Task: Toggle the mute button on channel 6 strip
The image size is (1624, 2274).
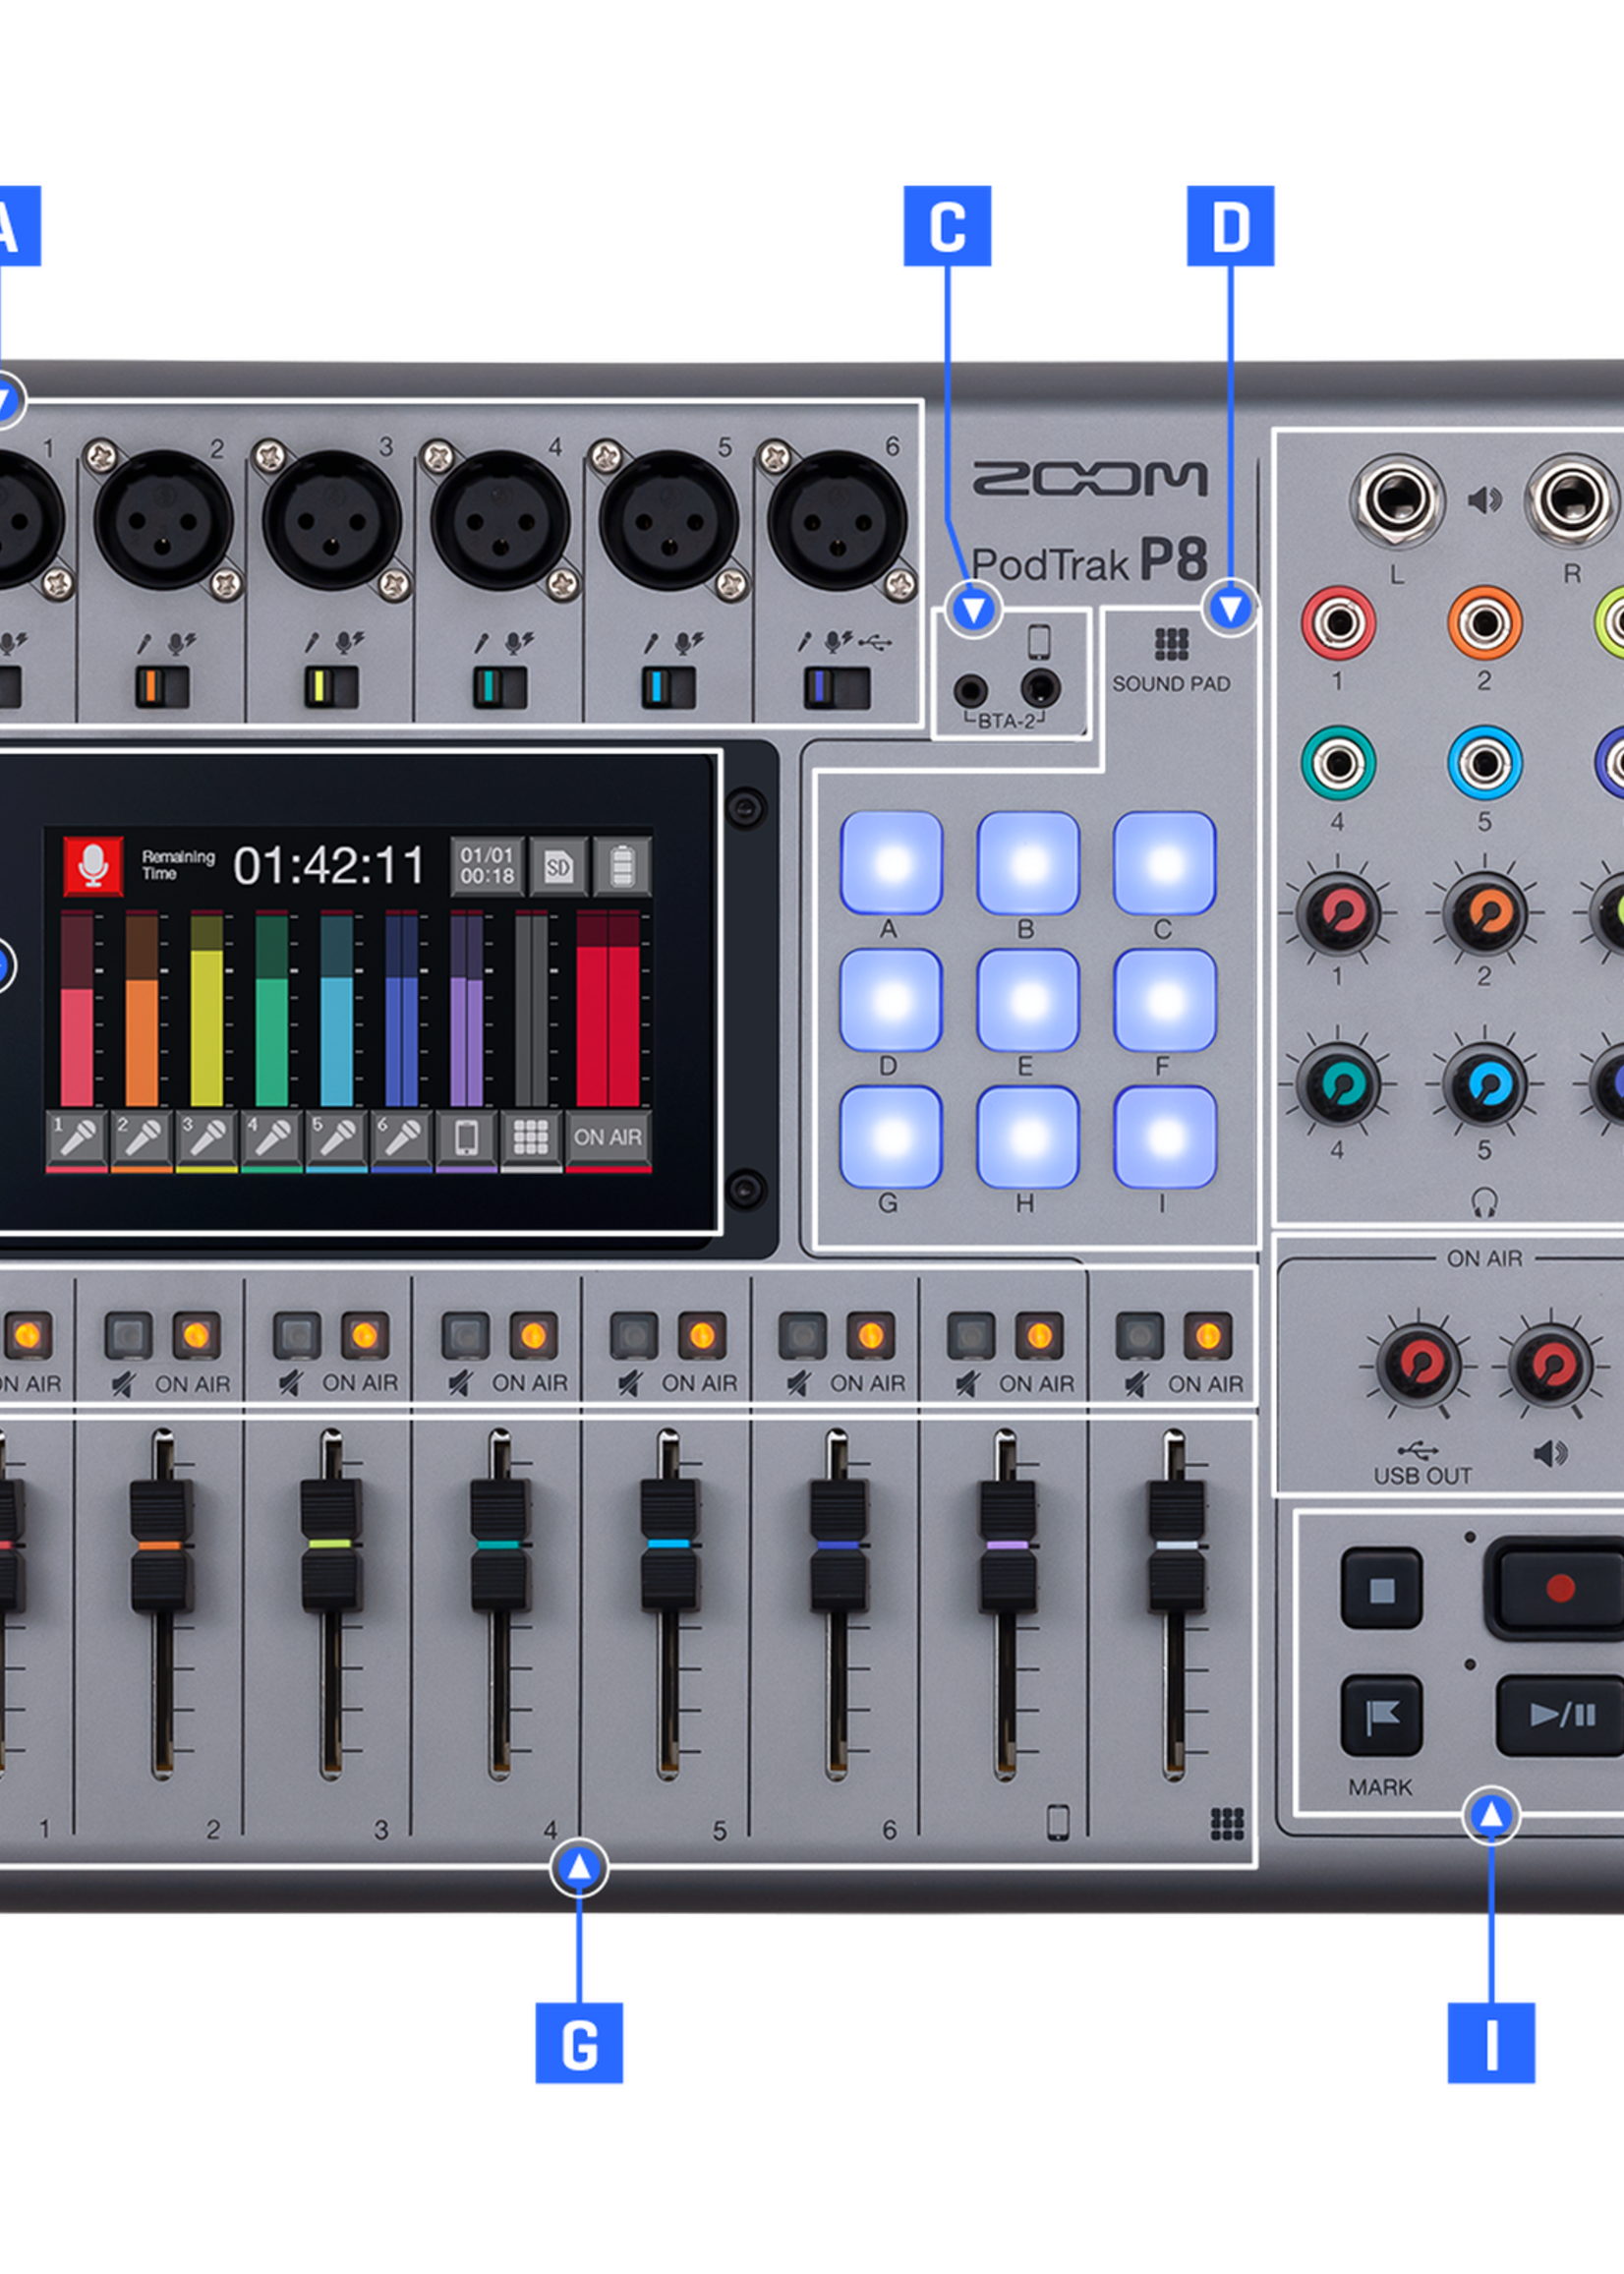Action: pos(803,1335)
